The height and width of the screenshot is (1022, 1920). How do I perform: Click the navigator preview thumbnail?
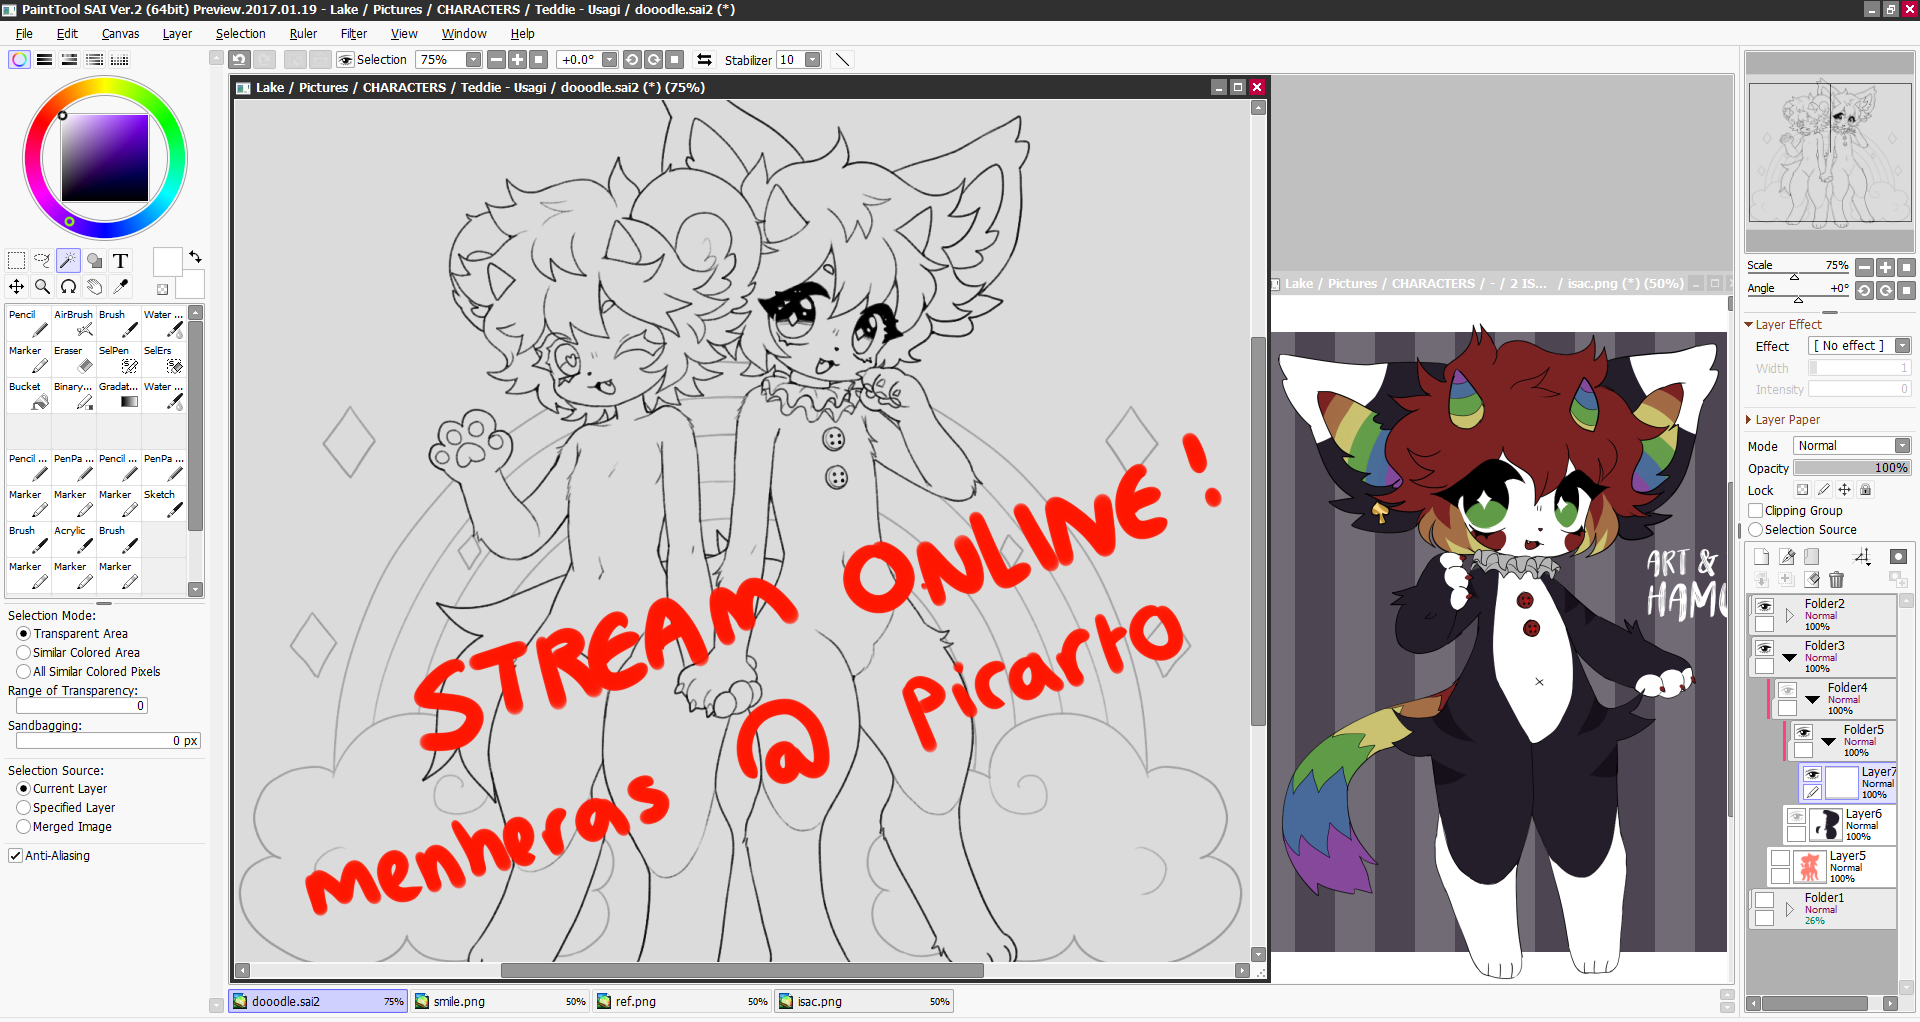[x=1829, y=153]
